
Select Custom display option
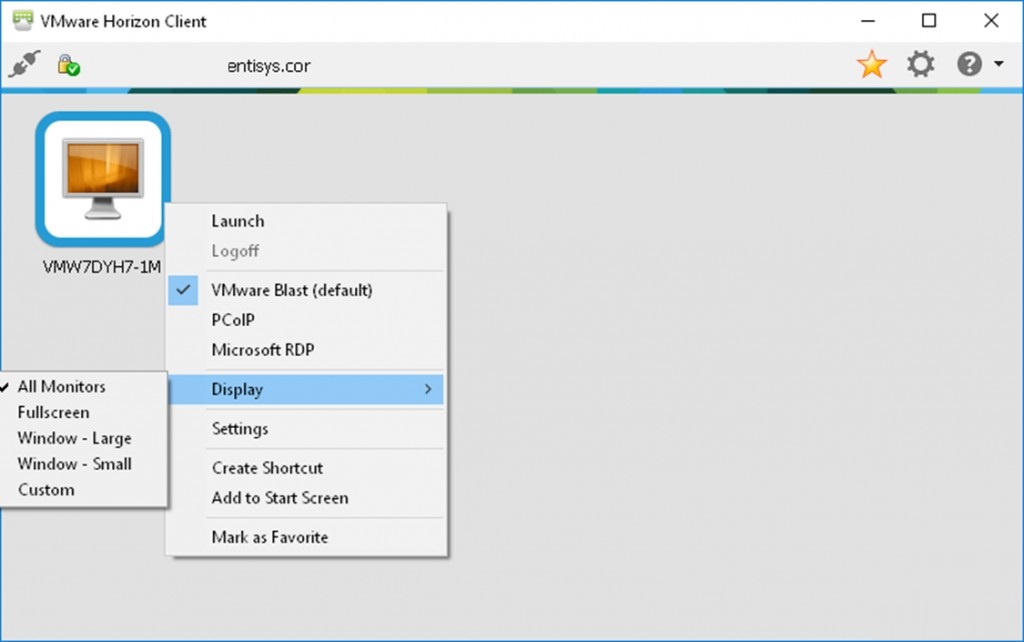83,489
